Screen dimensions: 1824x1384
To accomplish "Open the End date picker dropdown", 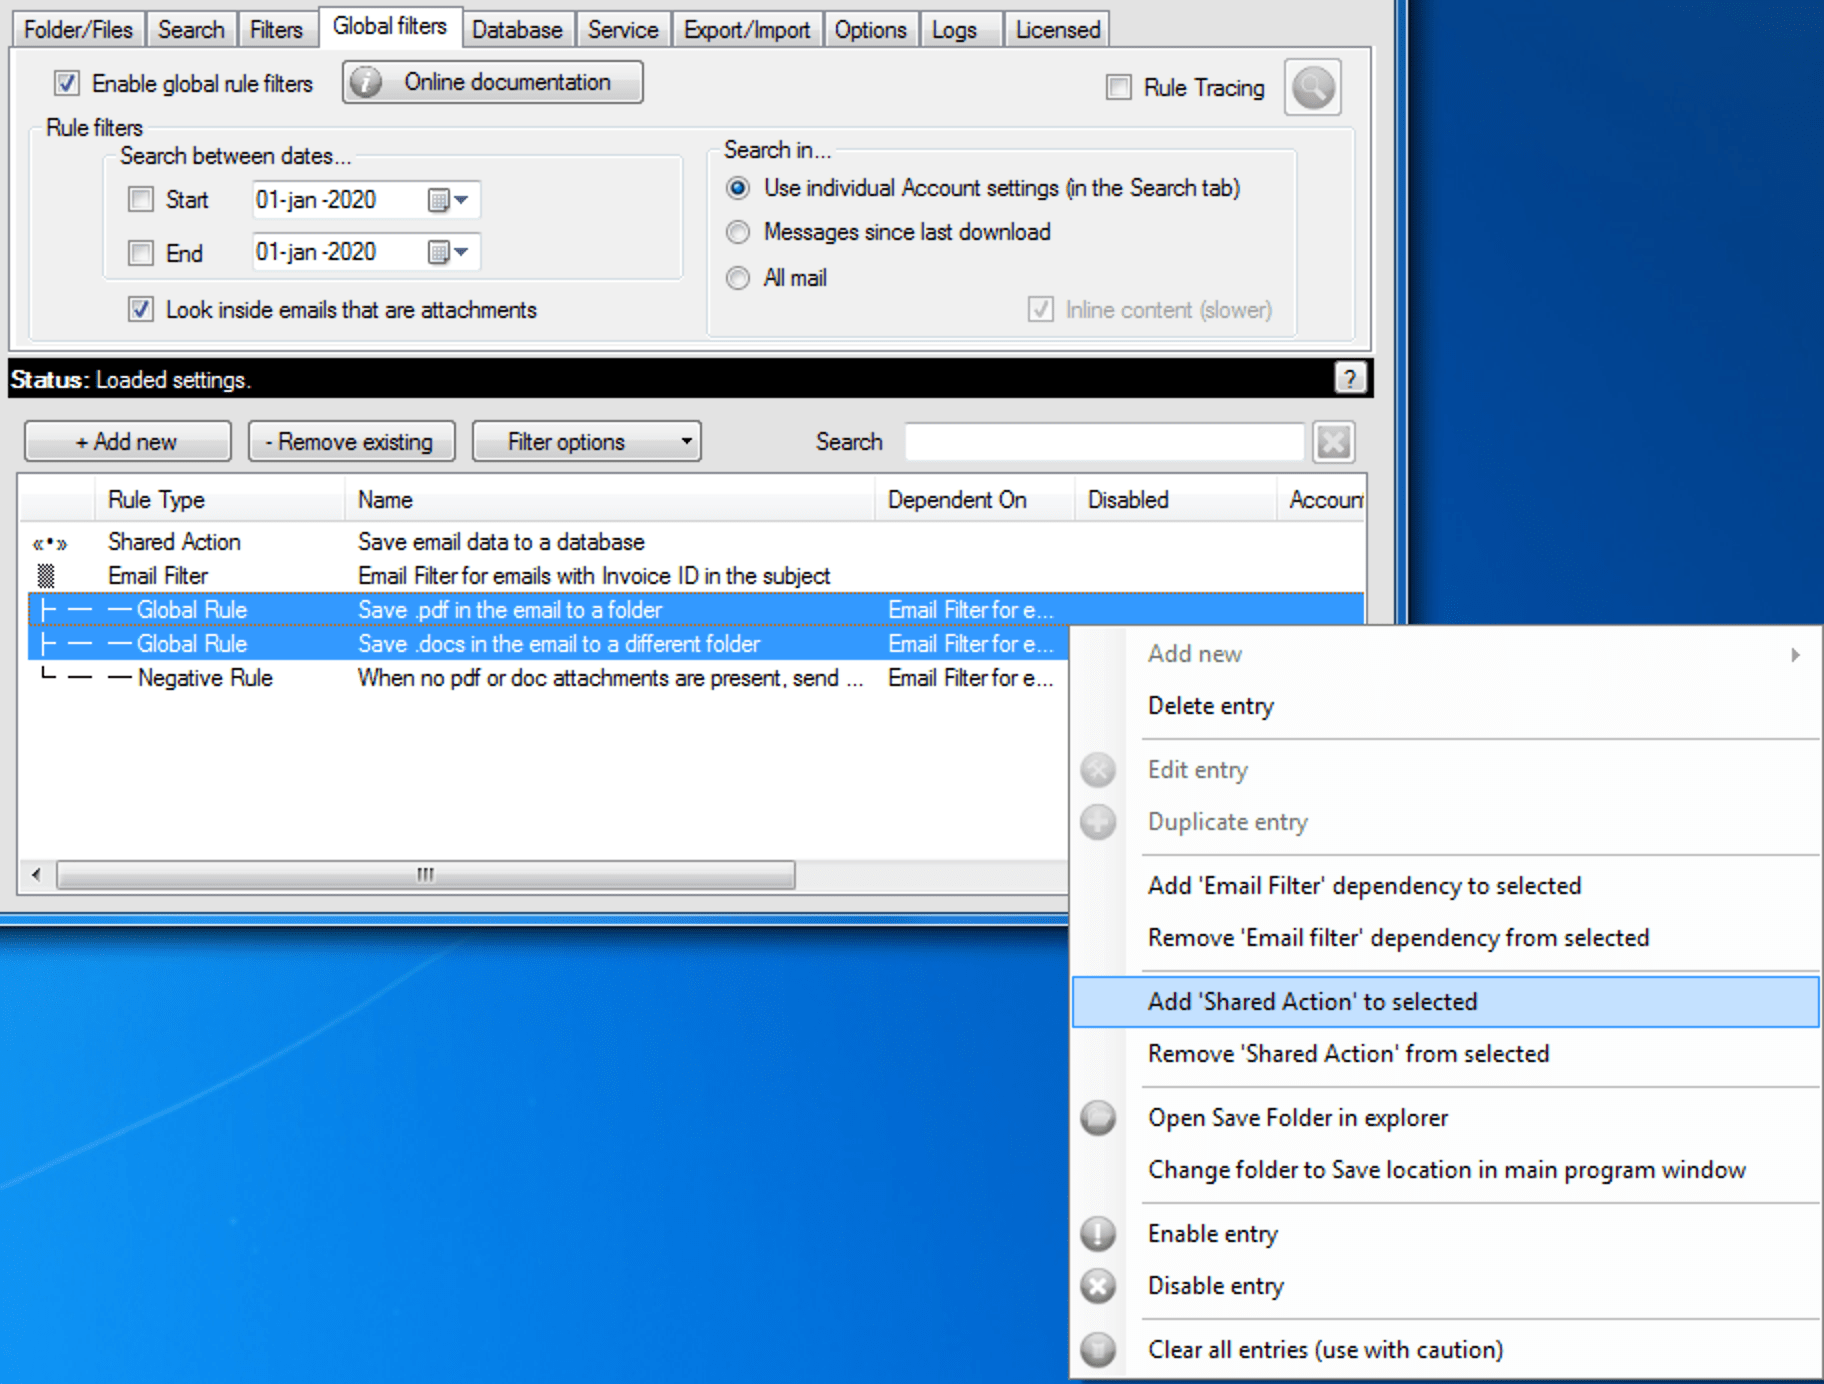I will pyautogui.click(x=461, y=252).
